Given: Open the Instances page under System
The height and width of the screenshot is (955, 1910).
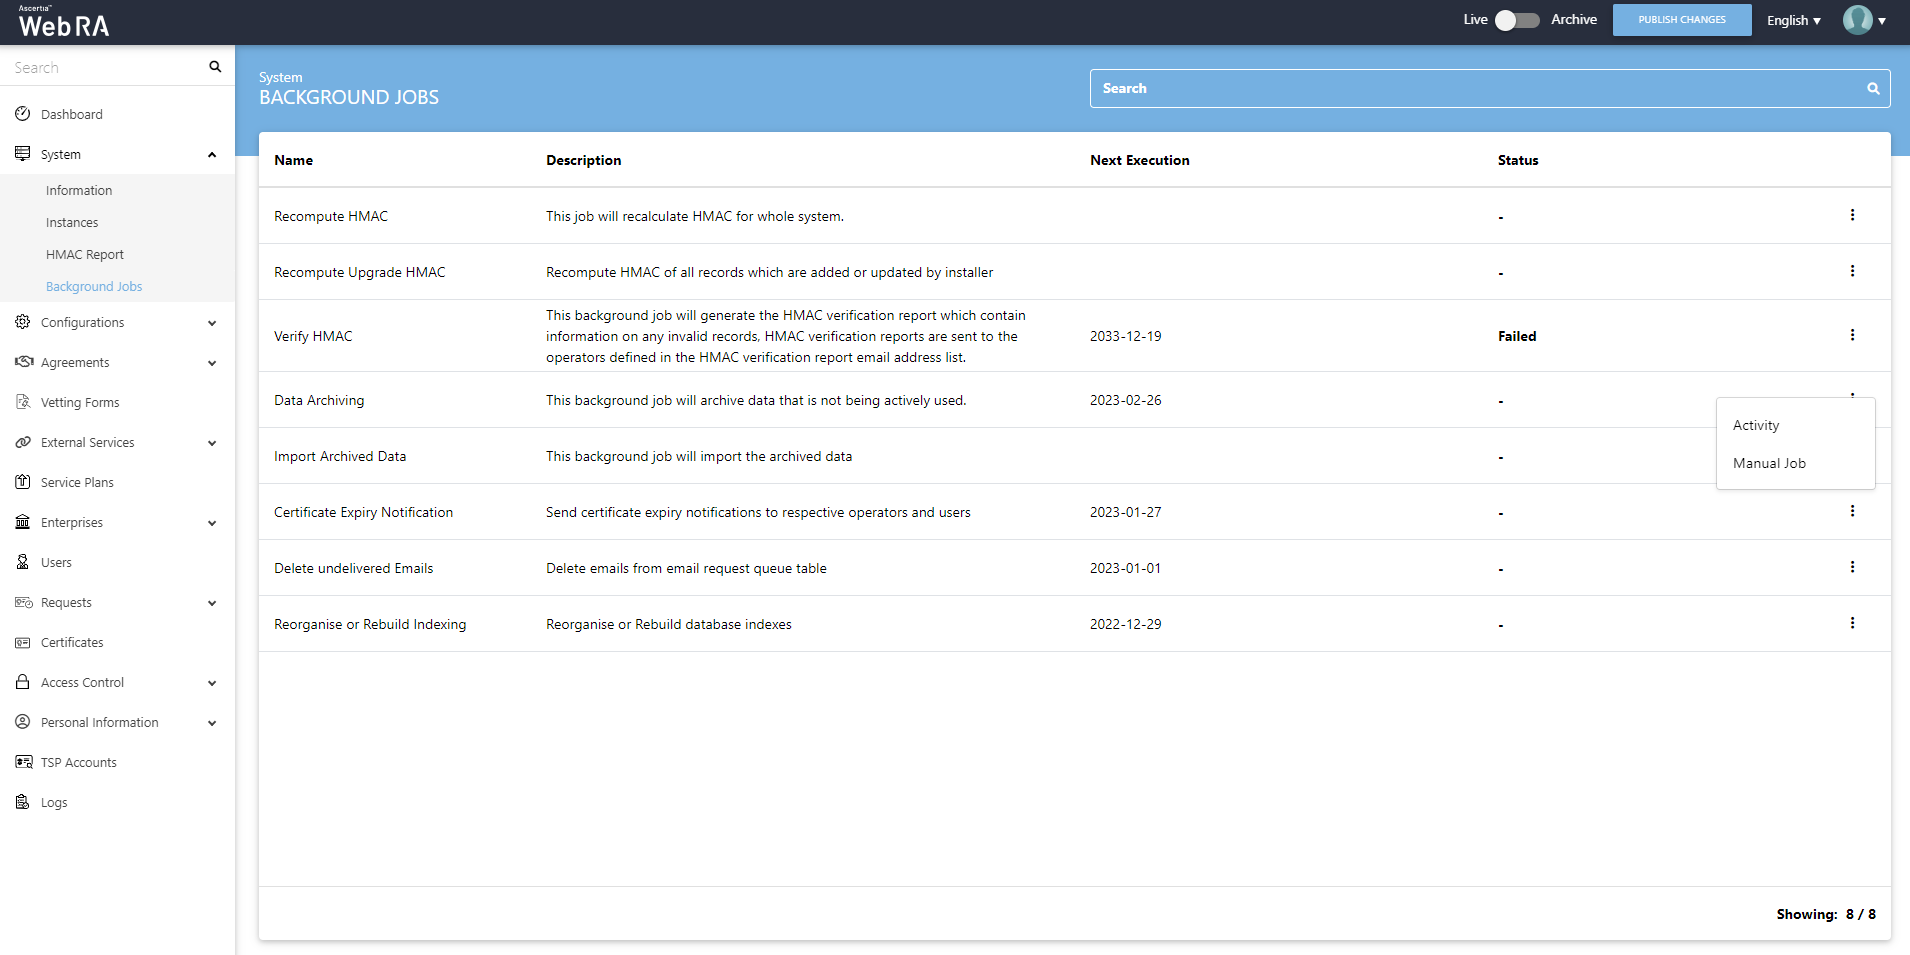Looking at the screenshot, I should tap(72, 222).
